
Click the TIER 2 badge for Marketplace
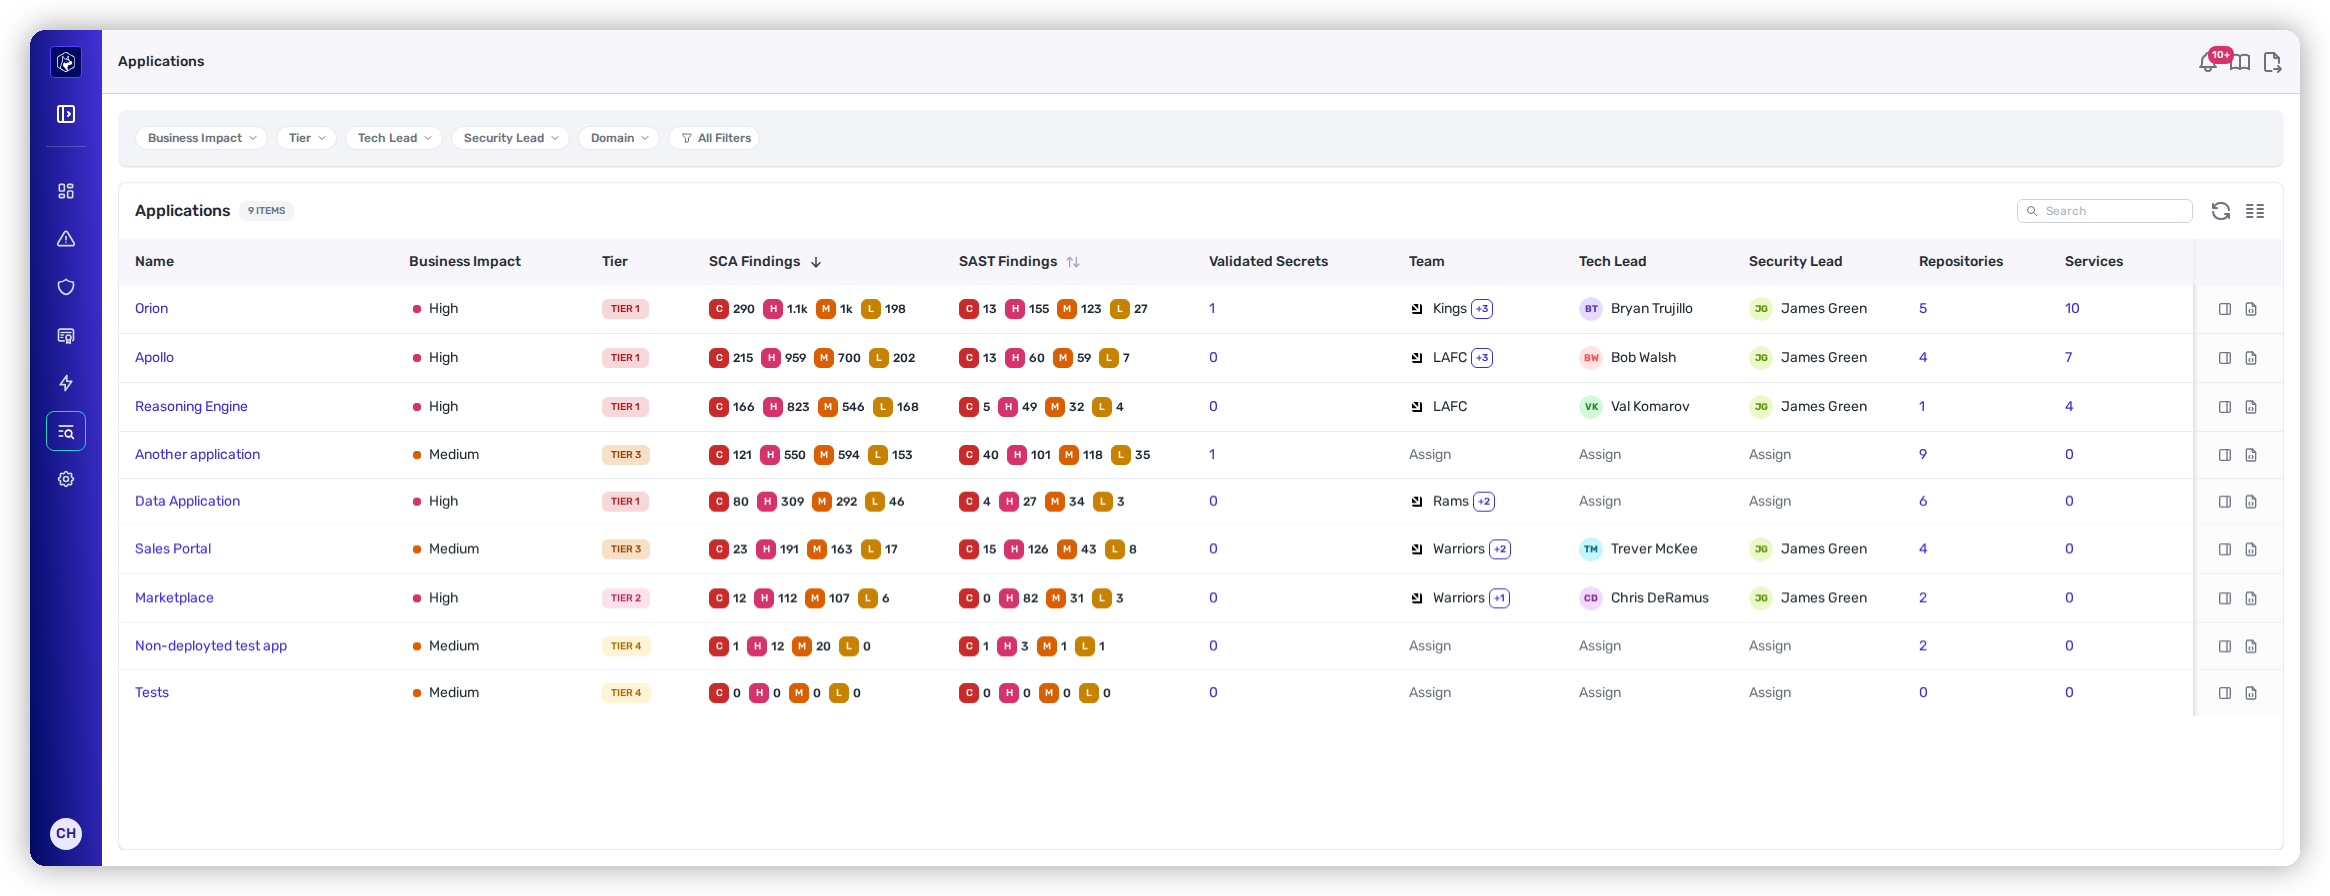click(626, 598)
